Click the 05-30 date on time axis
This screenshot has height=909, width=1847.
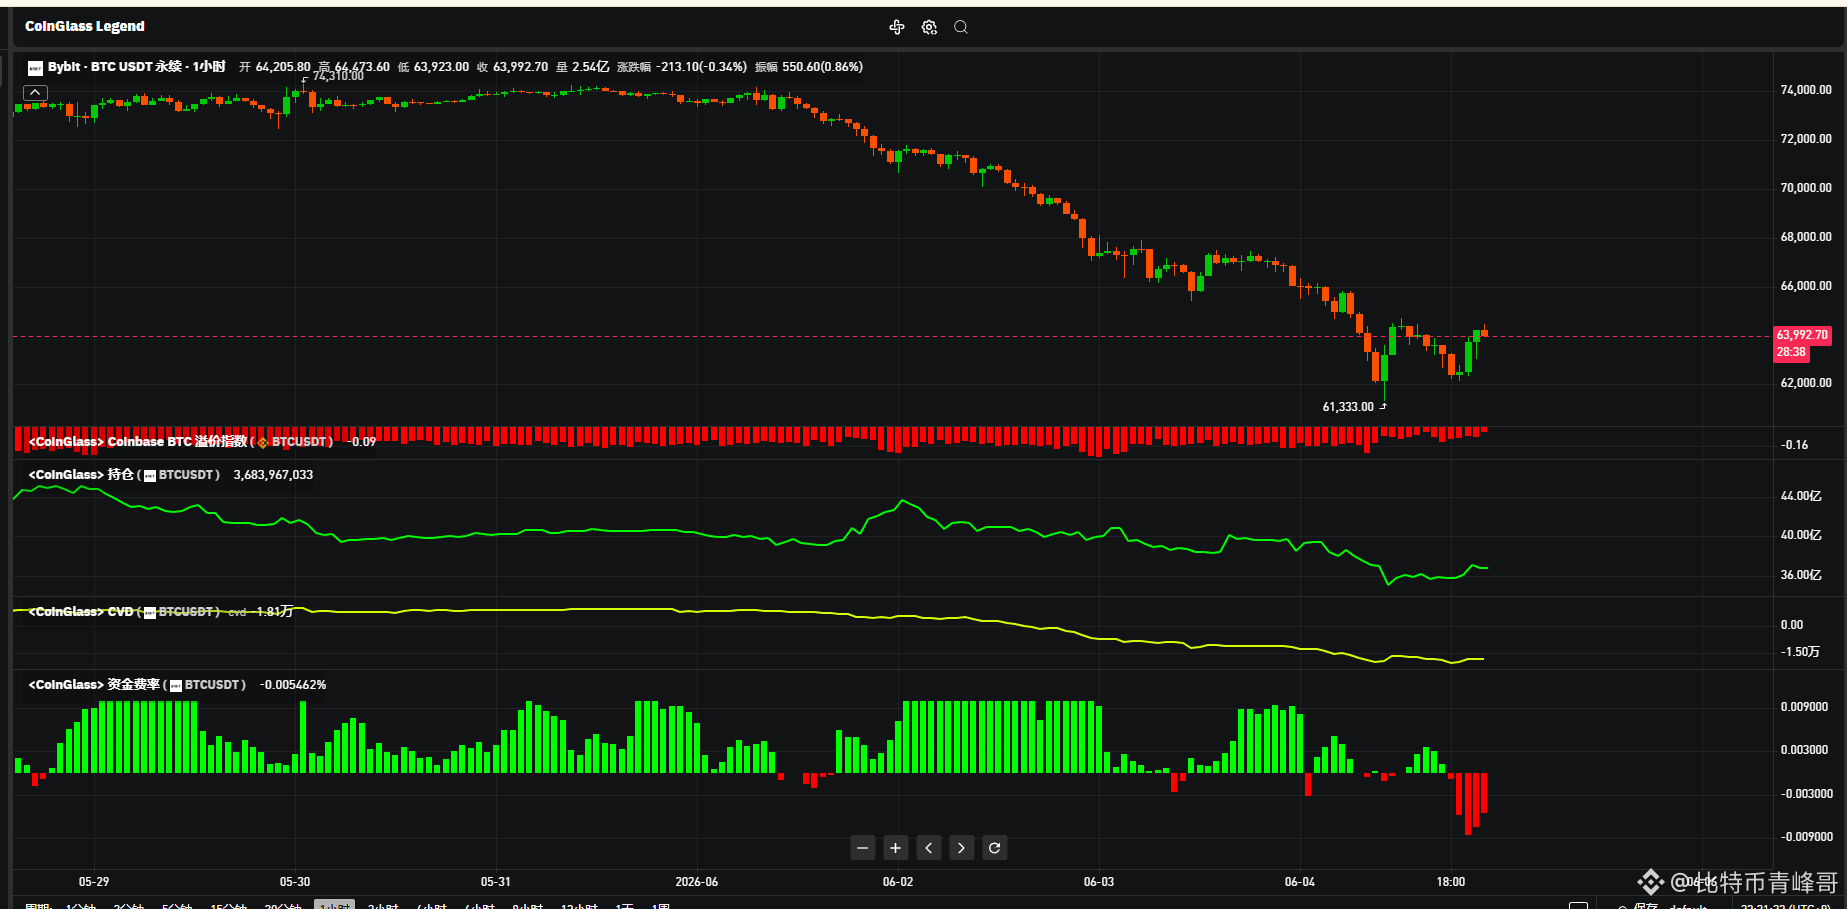(295, 882)
